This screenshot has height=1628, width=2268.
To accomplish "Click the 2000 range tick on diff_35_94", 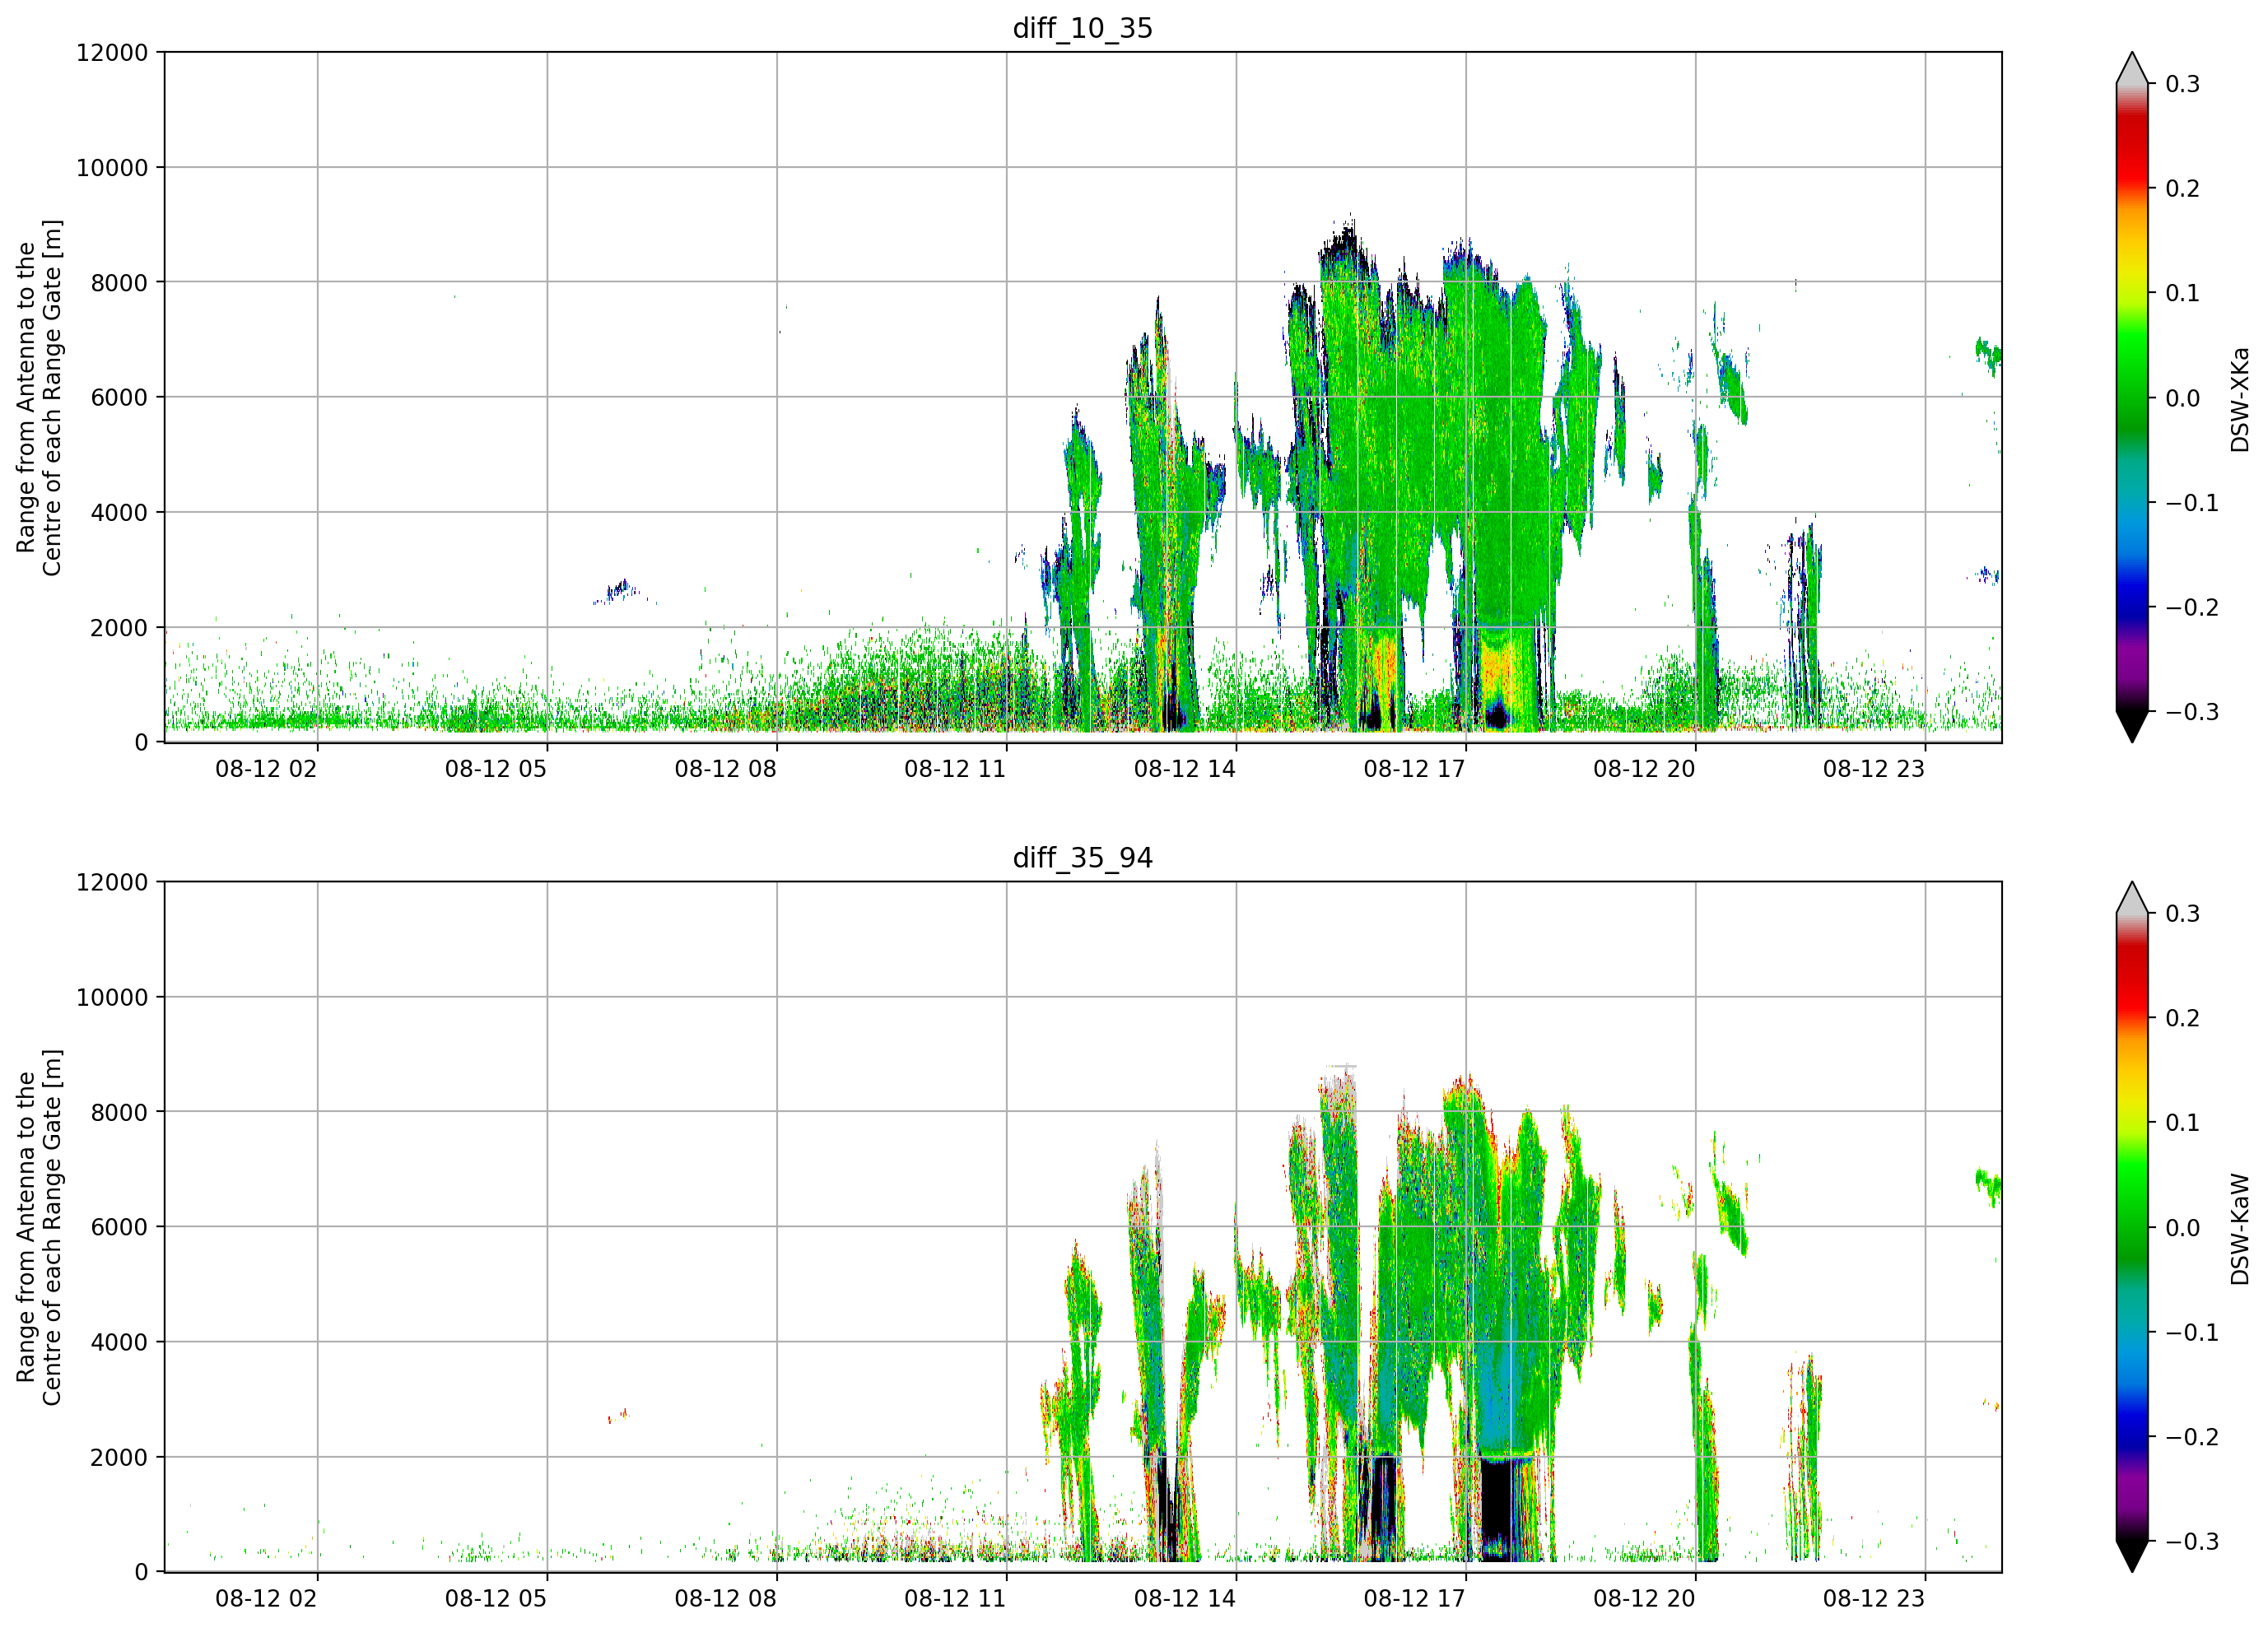I will click(119, 1458).
